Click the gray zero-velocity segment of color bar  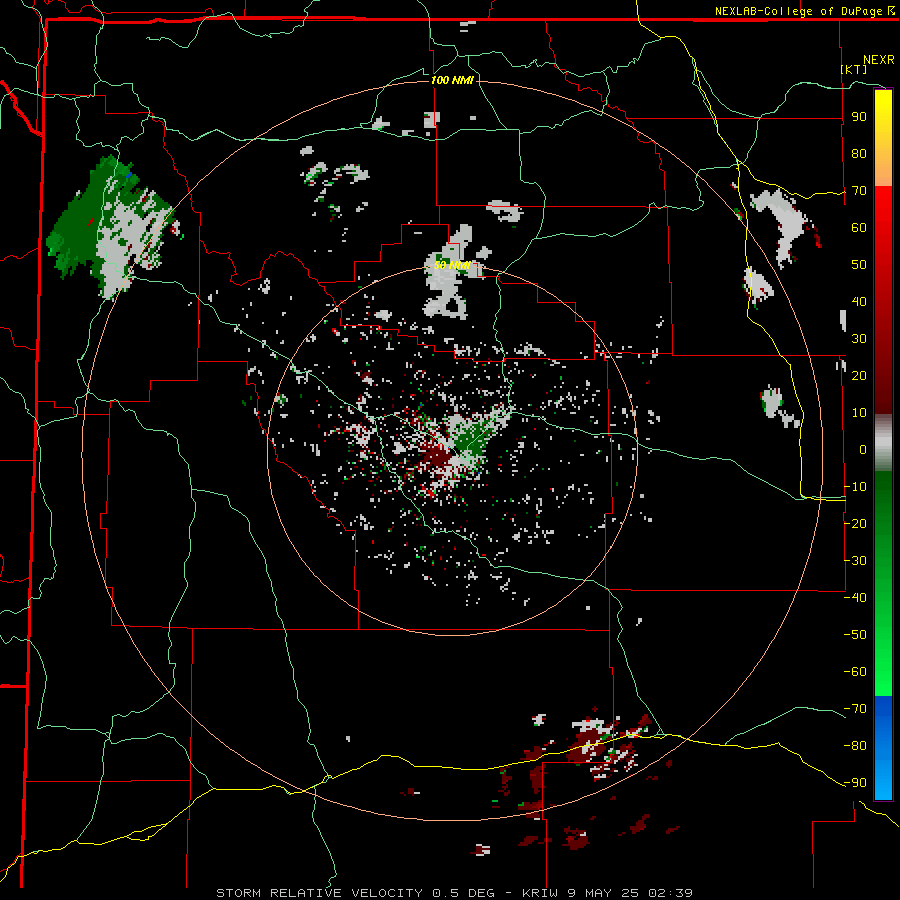pyautogui.click(x=883, y=443)
